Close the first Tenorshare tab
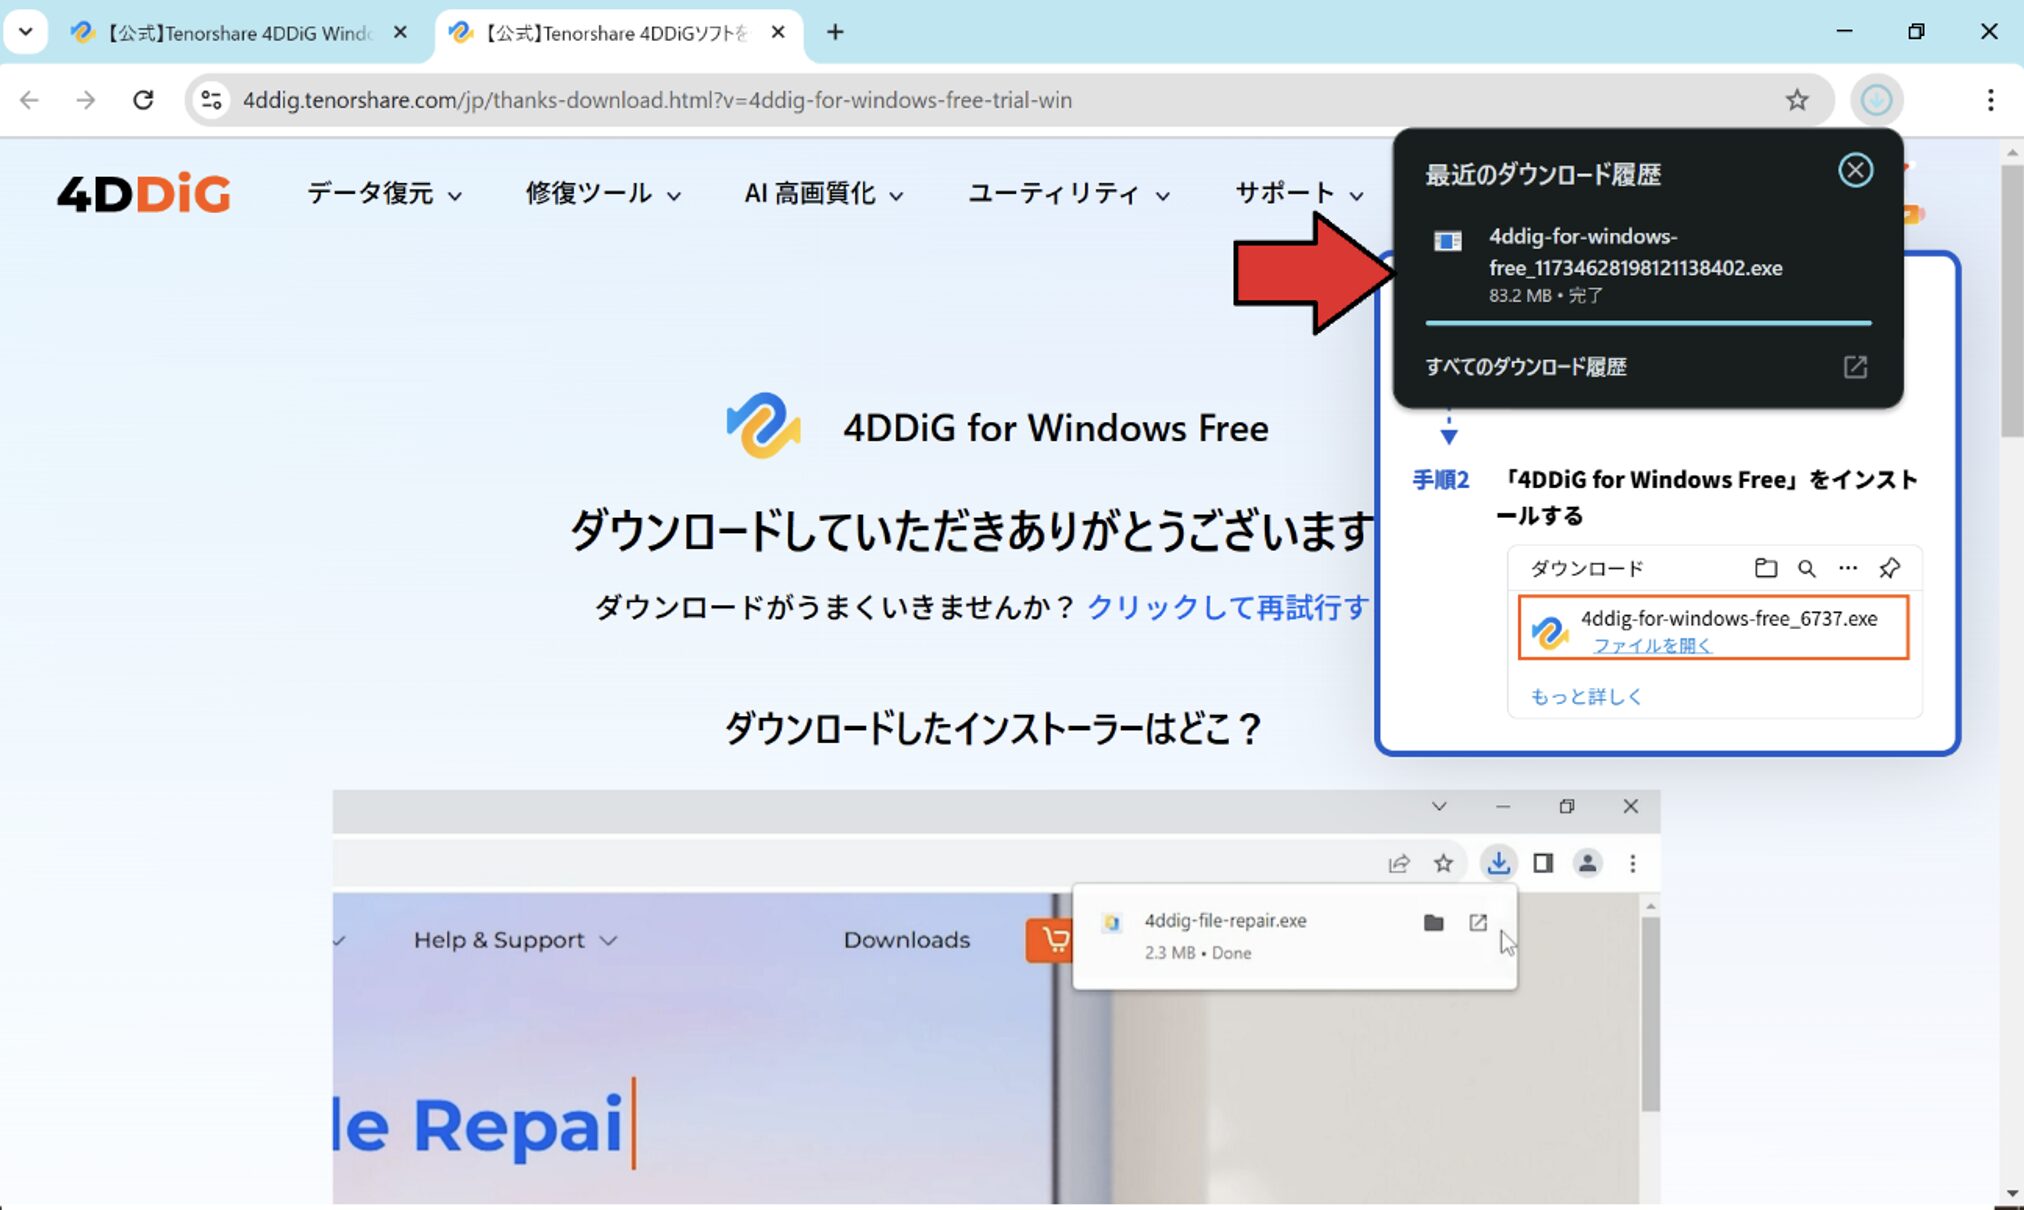This screenshot has width=2024, height=1210. 400,33
